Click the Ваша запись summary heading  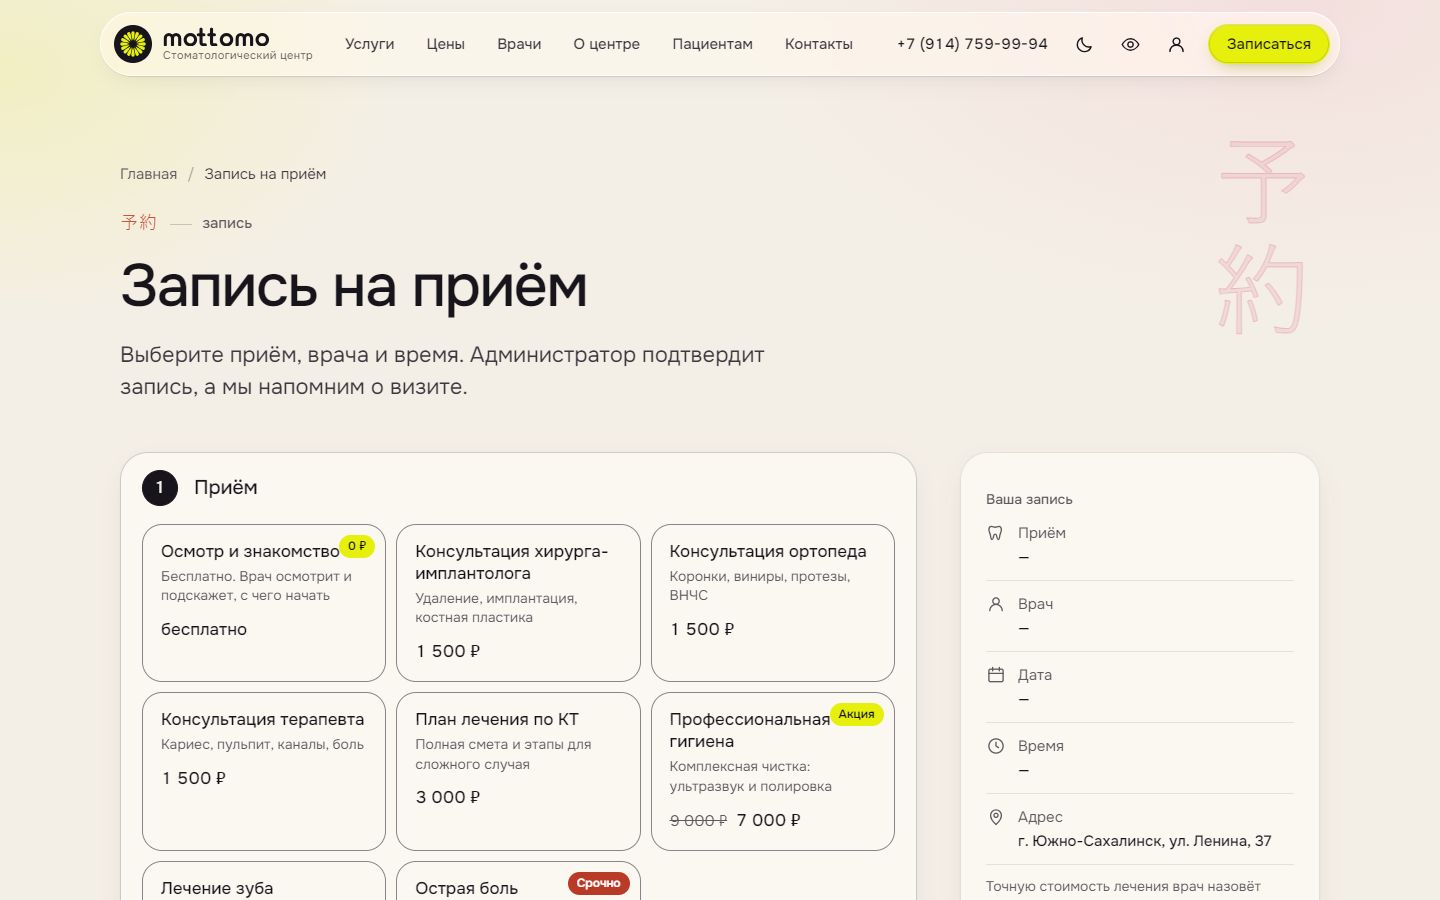click(1029, 499)
